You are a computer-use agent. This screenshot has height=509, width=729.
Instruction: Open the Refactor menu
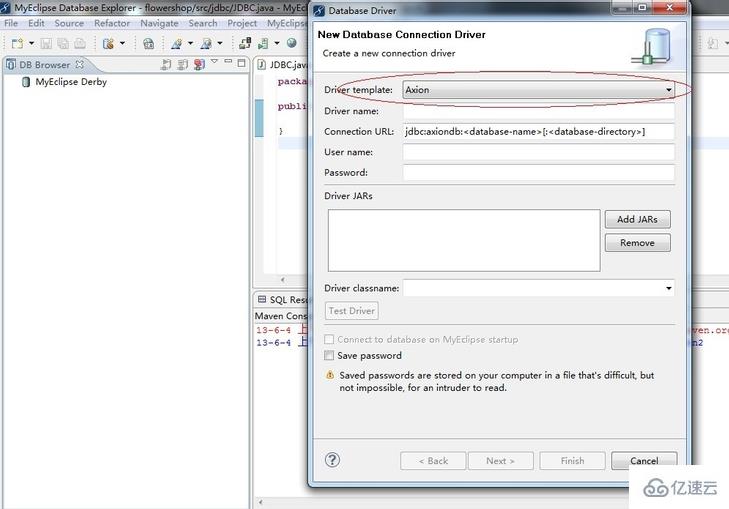point(112,23)
